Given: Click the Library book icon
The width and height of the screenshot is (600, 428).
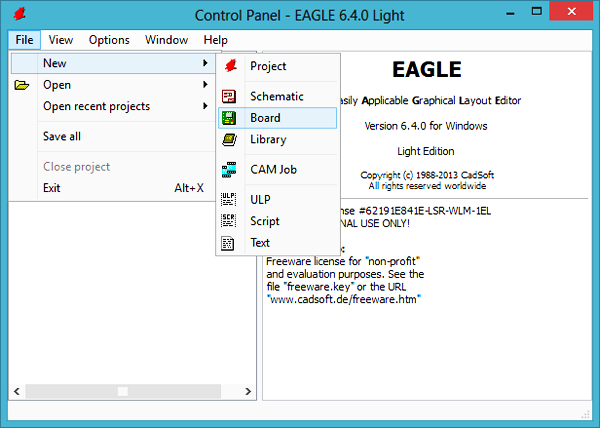Looking at the screenshot, I should point(229,140).
